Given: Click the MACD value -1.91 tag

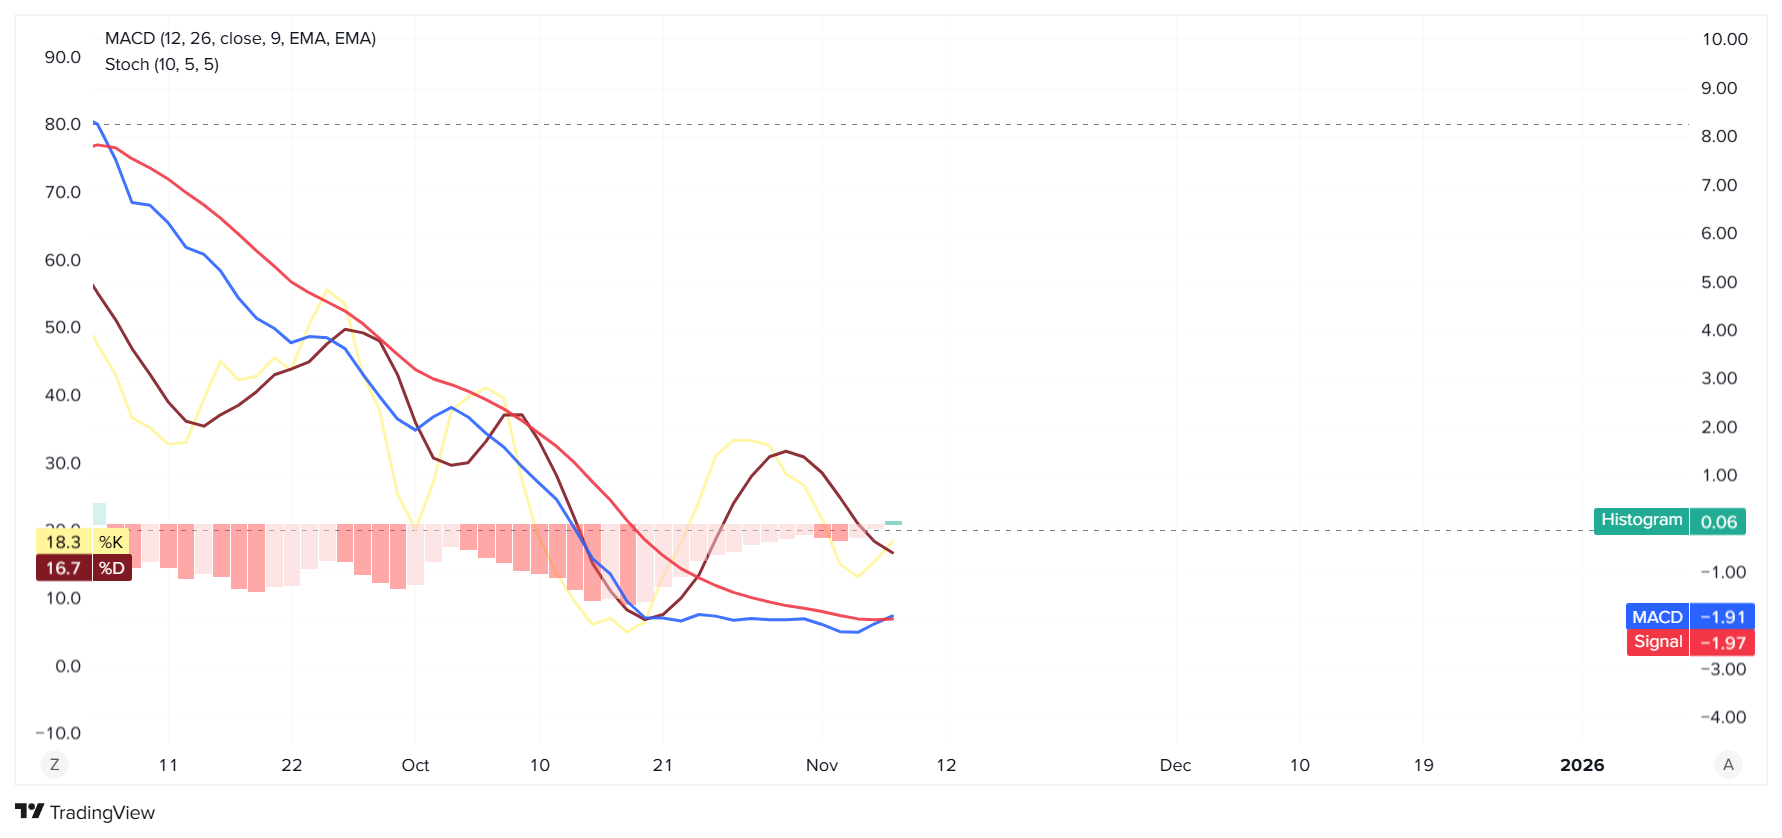Looking at the screenshot, I should (1722, 617).
